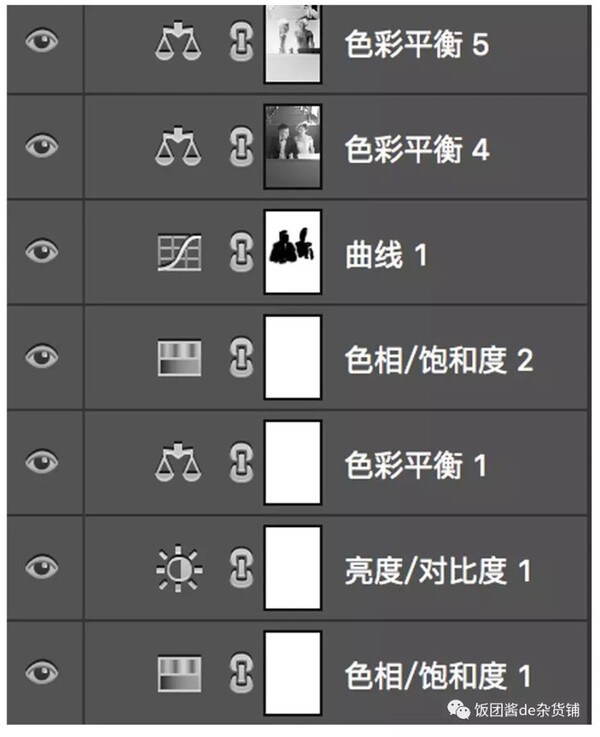Click the 色相/饱和度 2 adjustment icon
This screenshot has height=737, width=600.
179,358
